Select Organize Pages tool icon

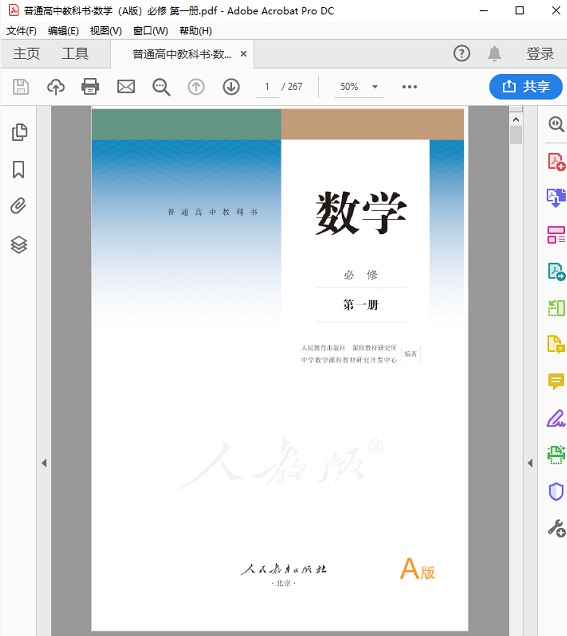pyautogui.click(x=556, y=235)
